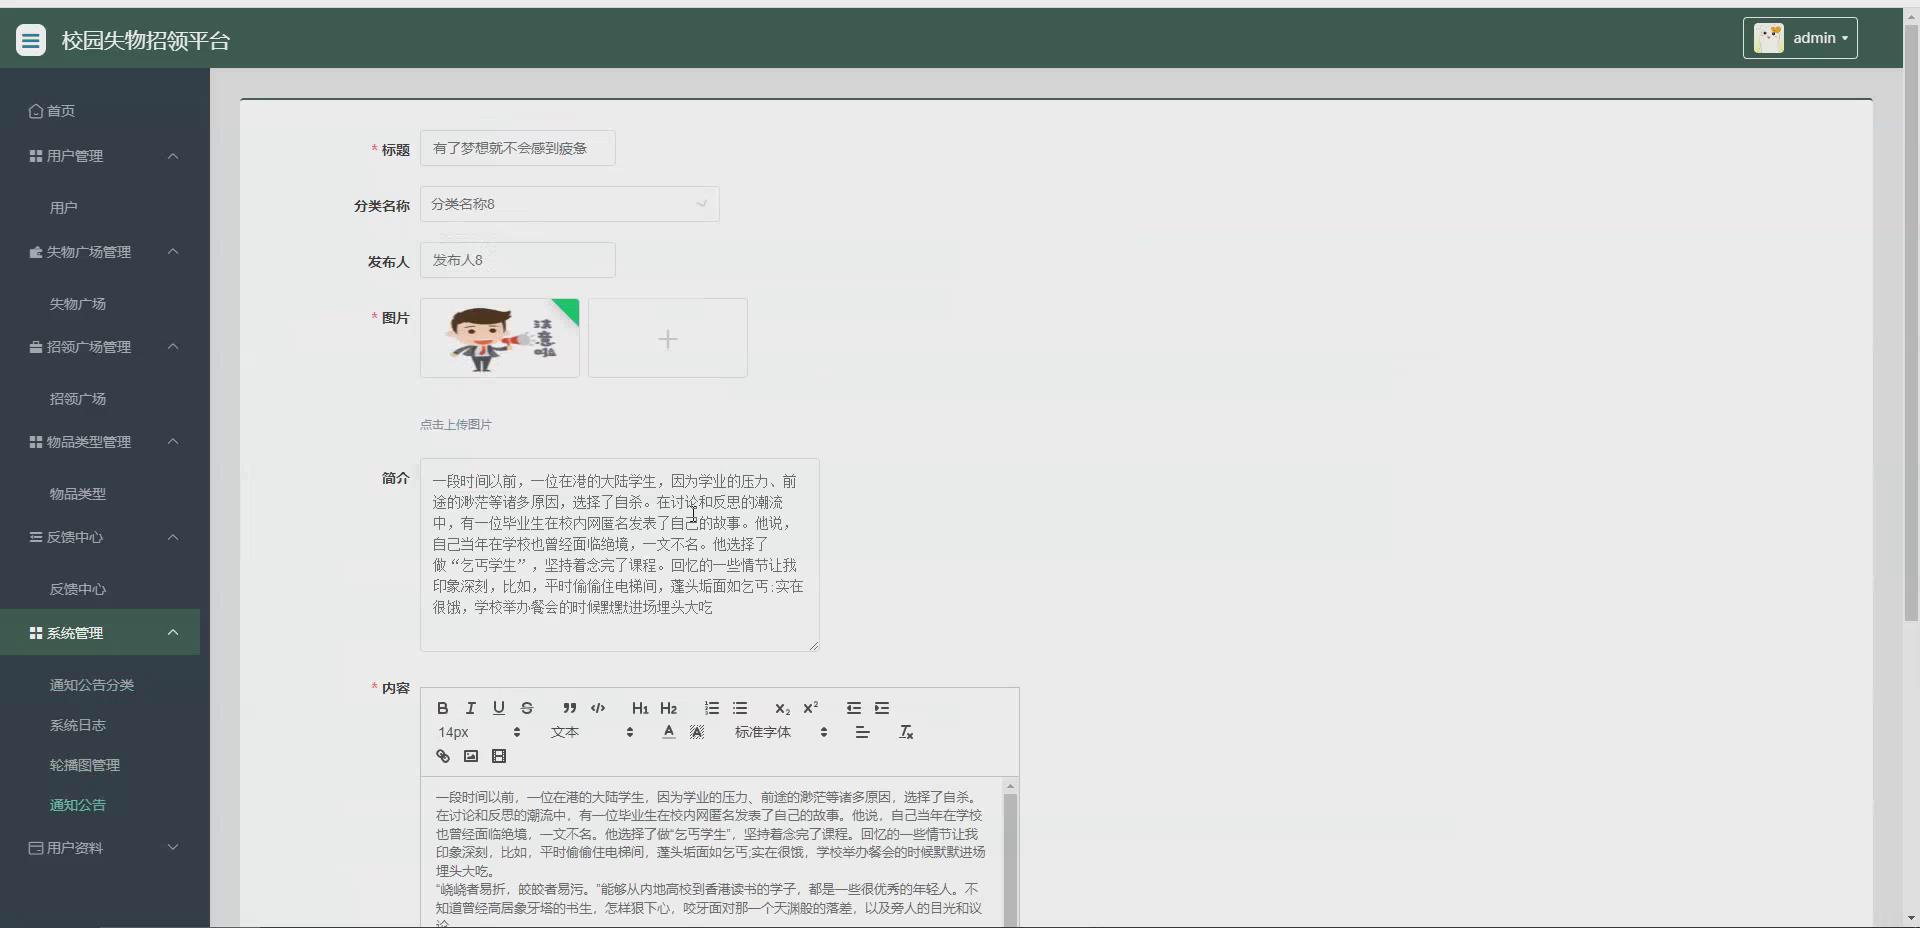
Task: Collapse the 反馈中心 menu group
Action: coord(100,537)
